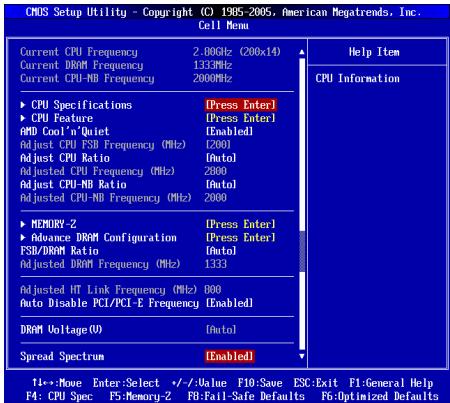
Task: Click the ESC:Exit hint
Action: tap(315, 383)
